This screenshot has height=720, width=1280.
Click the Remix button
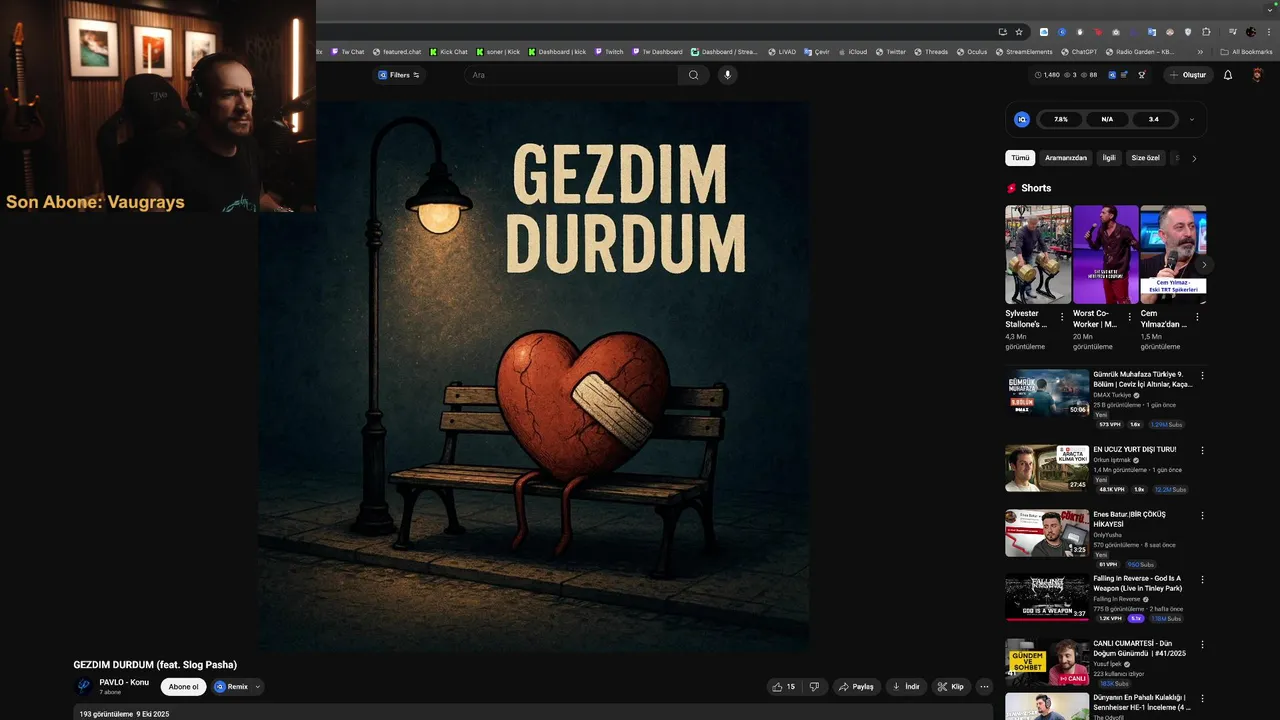point(231,687)
